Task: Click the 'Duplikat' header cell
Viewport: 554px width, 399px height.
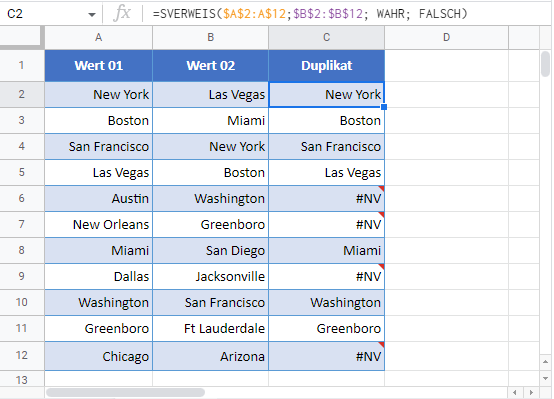Action: click(326, 66)
